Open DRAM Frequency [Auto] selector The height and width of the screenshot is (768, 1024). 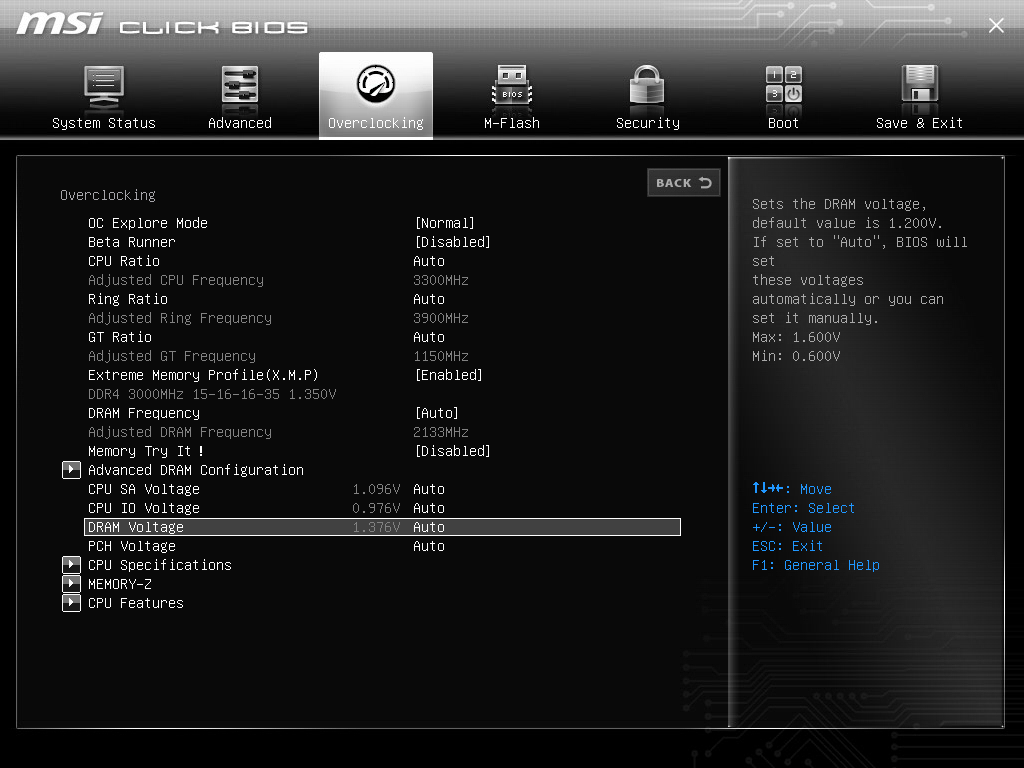pos(437,413)
